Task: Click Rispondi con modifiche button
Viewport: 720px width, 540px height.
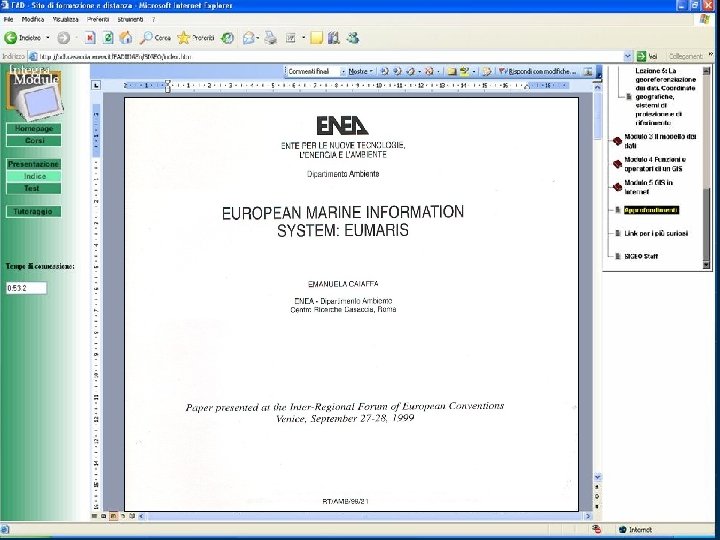Action: tap(537, 72)
